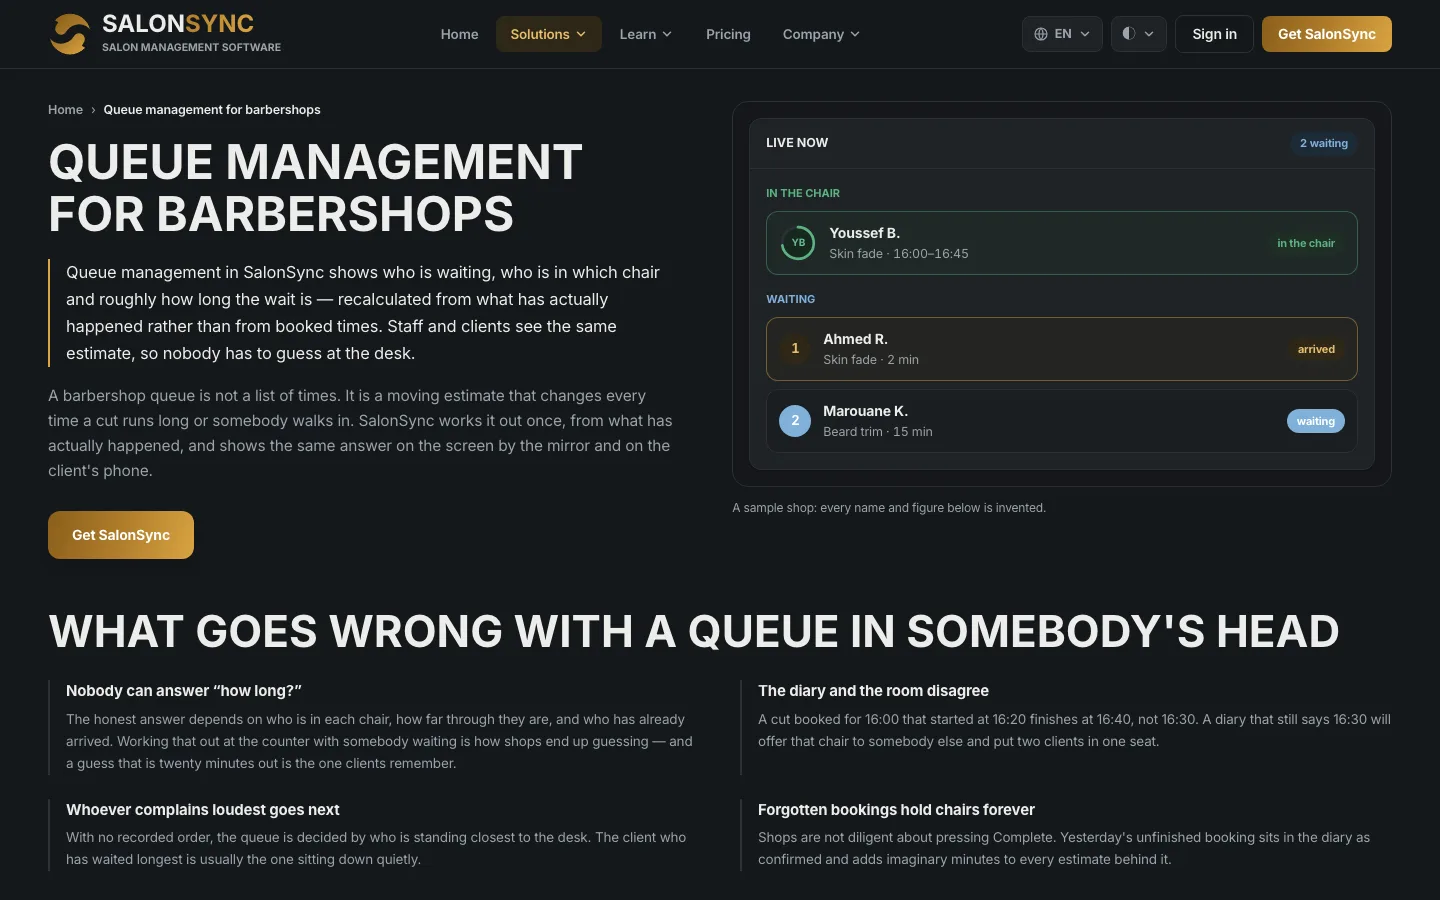
Task: Click the "Queue management for barbershops" breadcrumb
Action: (212, 110)
